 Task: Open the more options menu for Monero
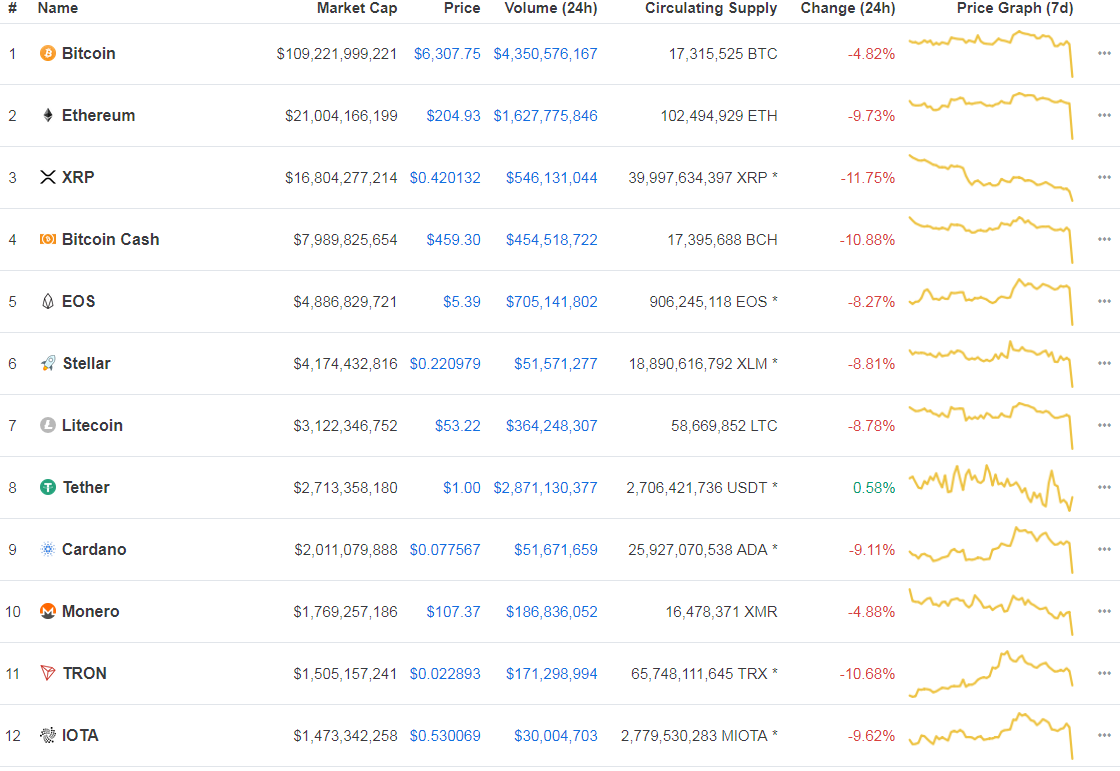tap(1104, 611)
